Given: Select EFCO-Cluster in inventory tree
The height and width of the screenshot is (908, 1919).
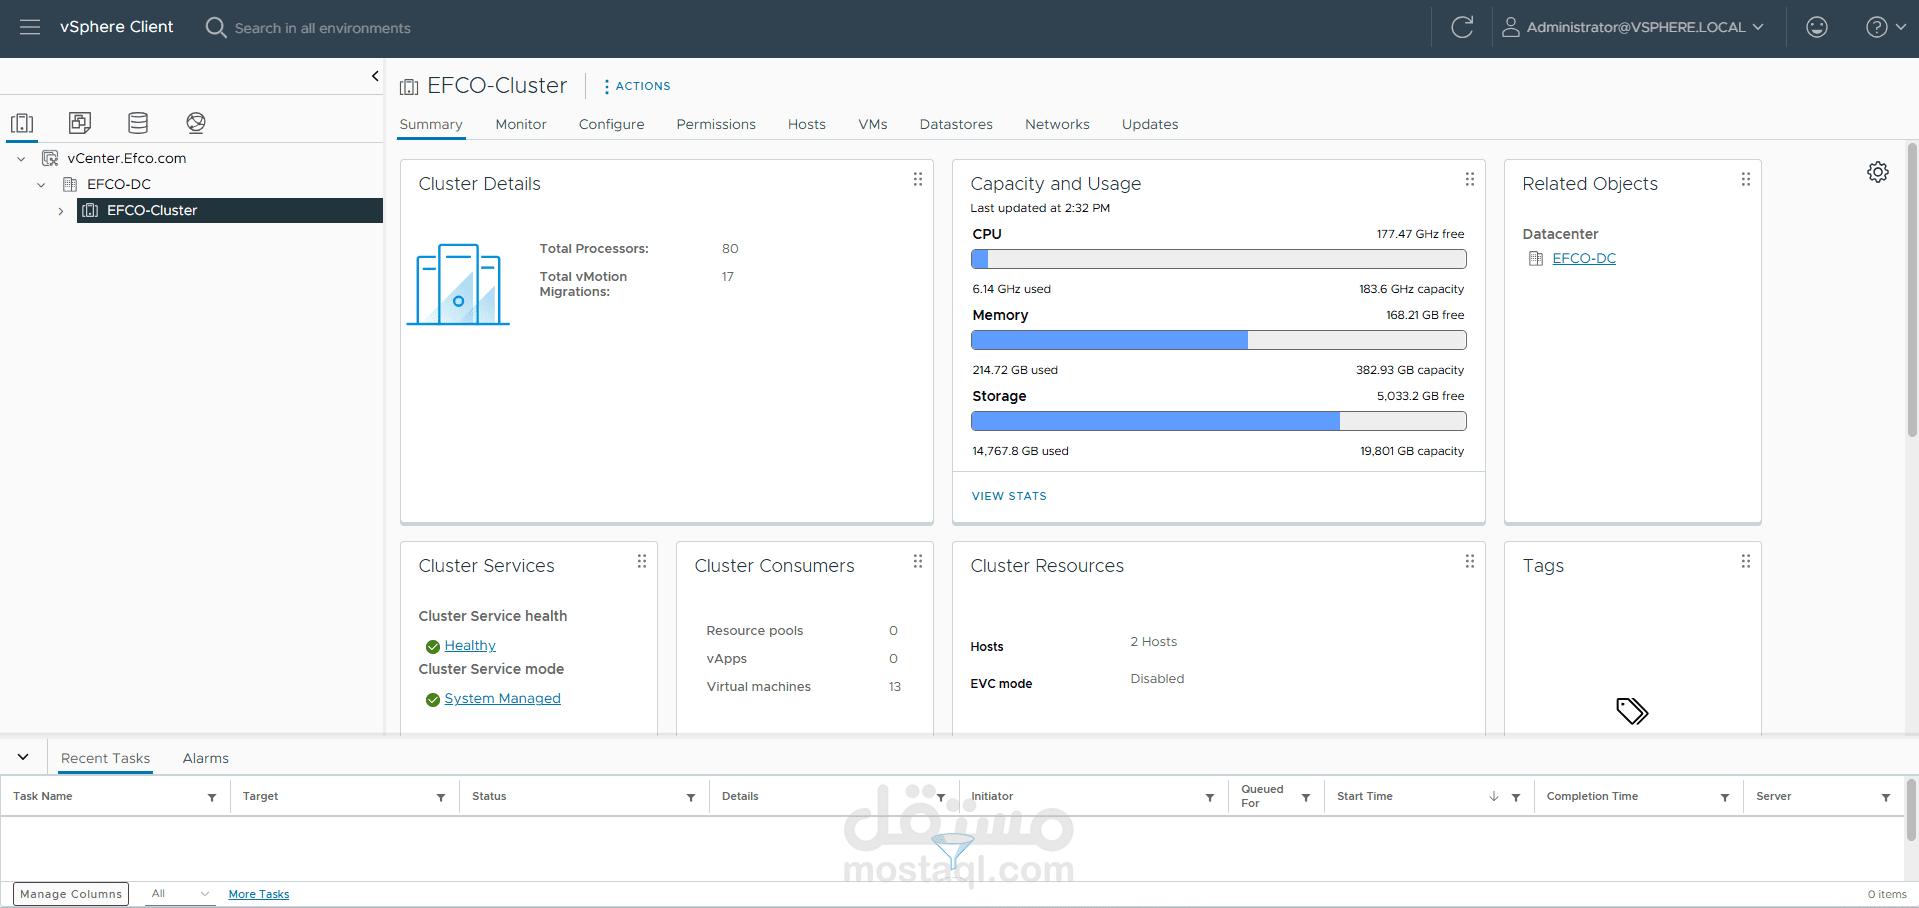Looking at the screenshot, I should (x=152, y=210).
